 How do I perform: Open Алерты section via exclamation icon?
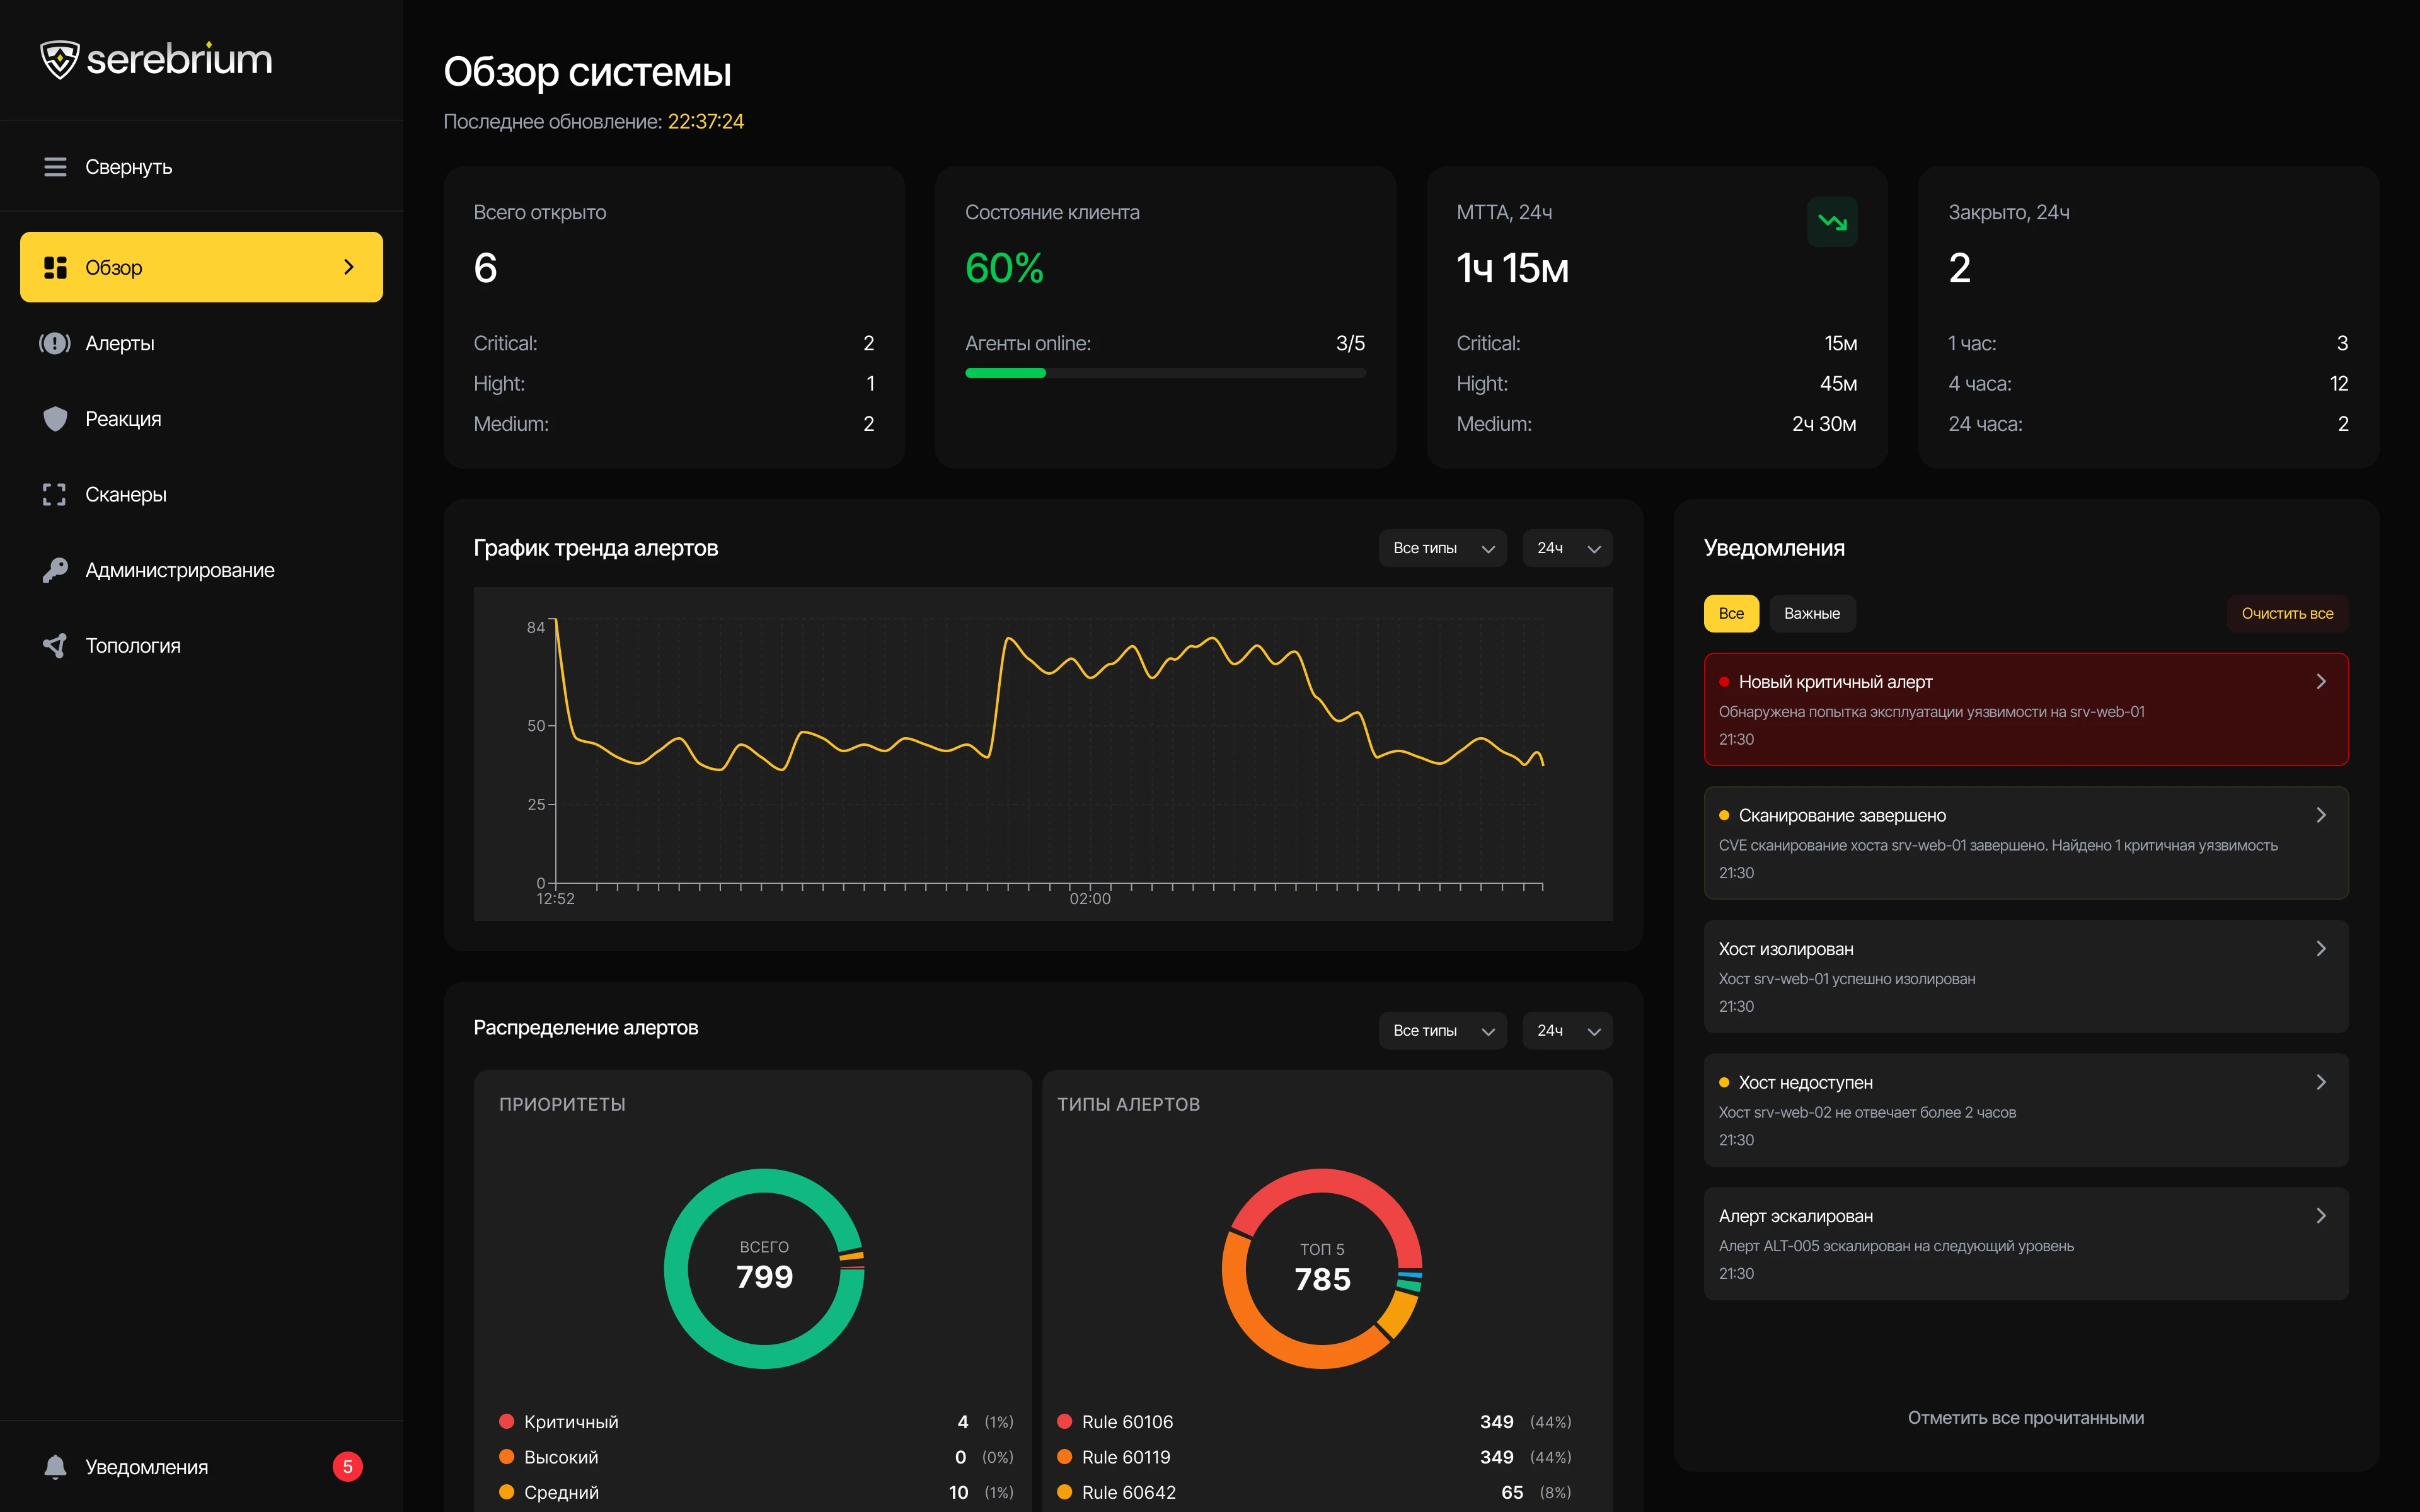pos(55,343)
